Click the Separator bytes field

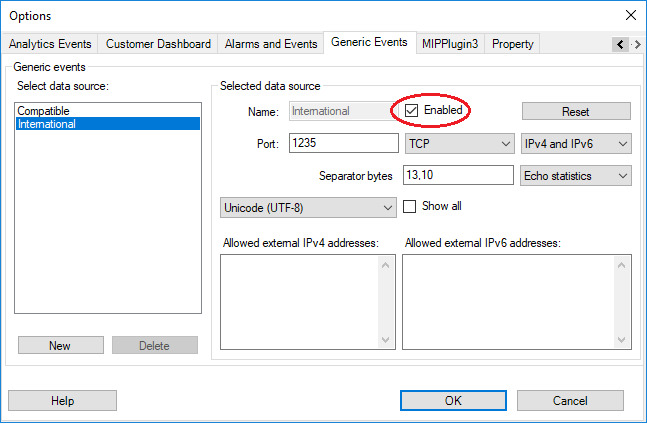(x=457, y=176)
